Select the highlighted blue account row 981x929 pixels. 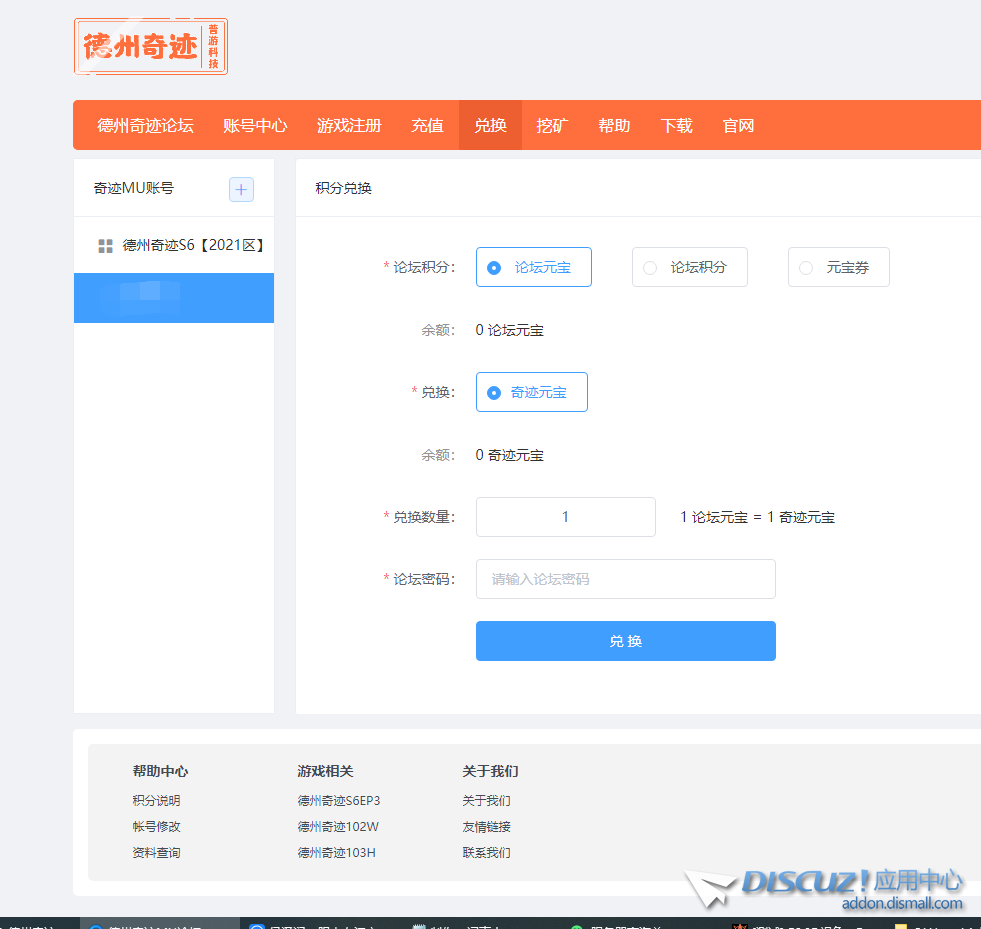point(174,298)
